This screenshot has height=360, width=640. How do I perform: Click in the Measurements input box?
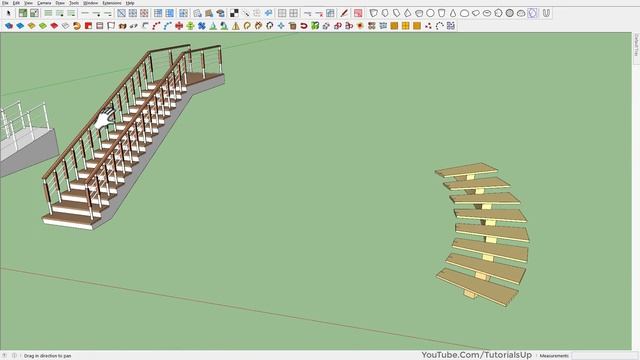click(604, 356)
